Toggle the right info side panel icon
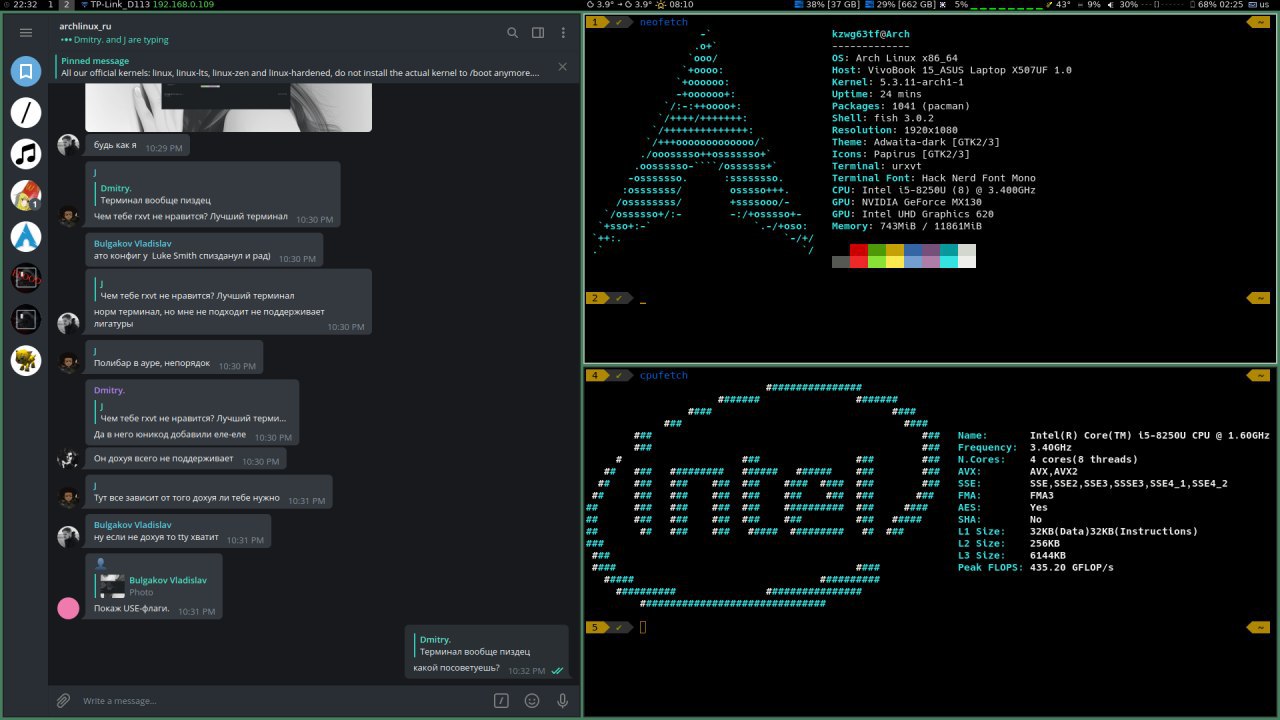The image size is (1280, 720). [538, 33]
